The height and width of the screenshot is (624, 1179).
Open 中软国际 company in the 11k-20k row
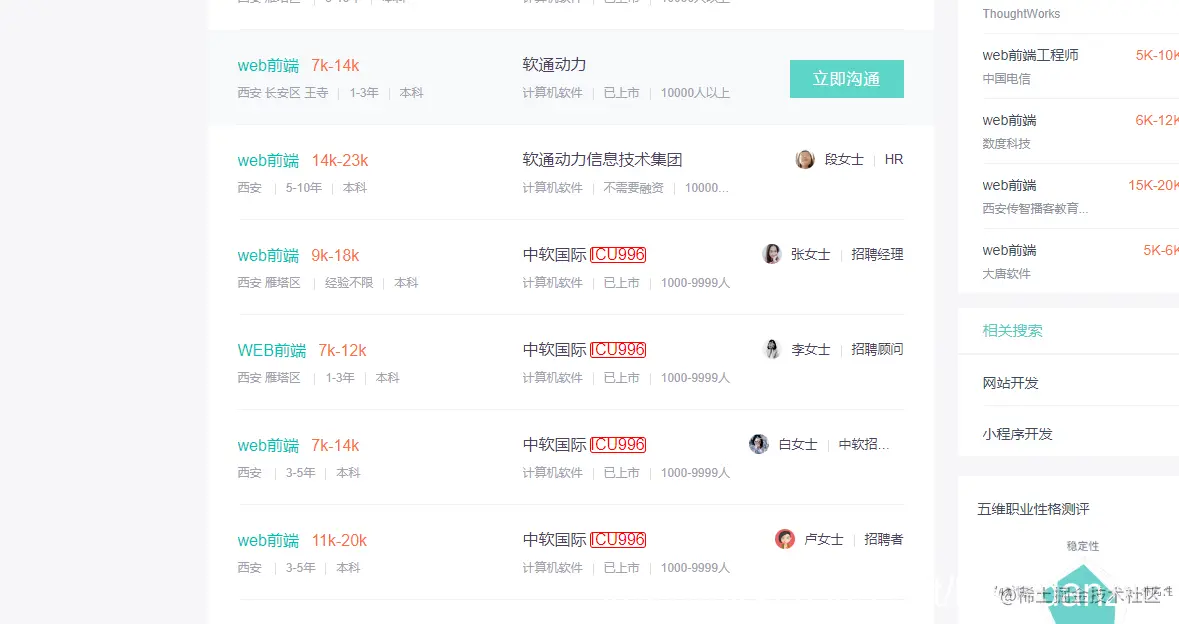click(554, 539)
